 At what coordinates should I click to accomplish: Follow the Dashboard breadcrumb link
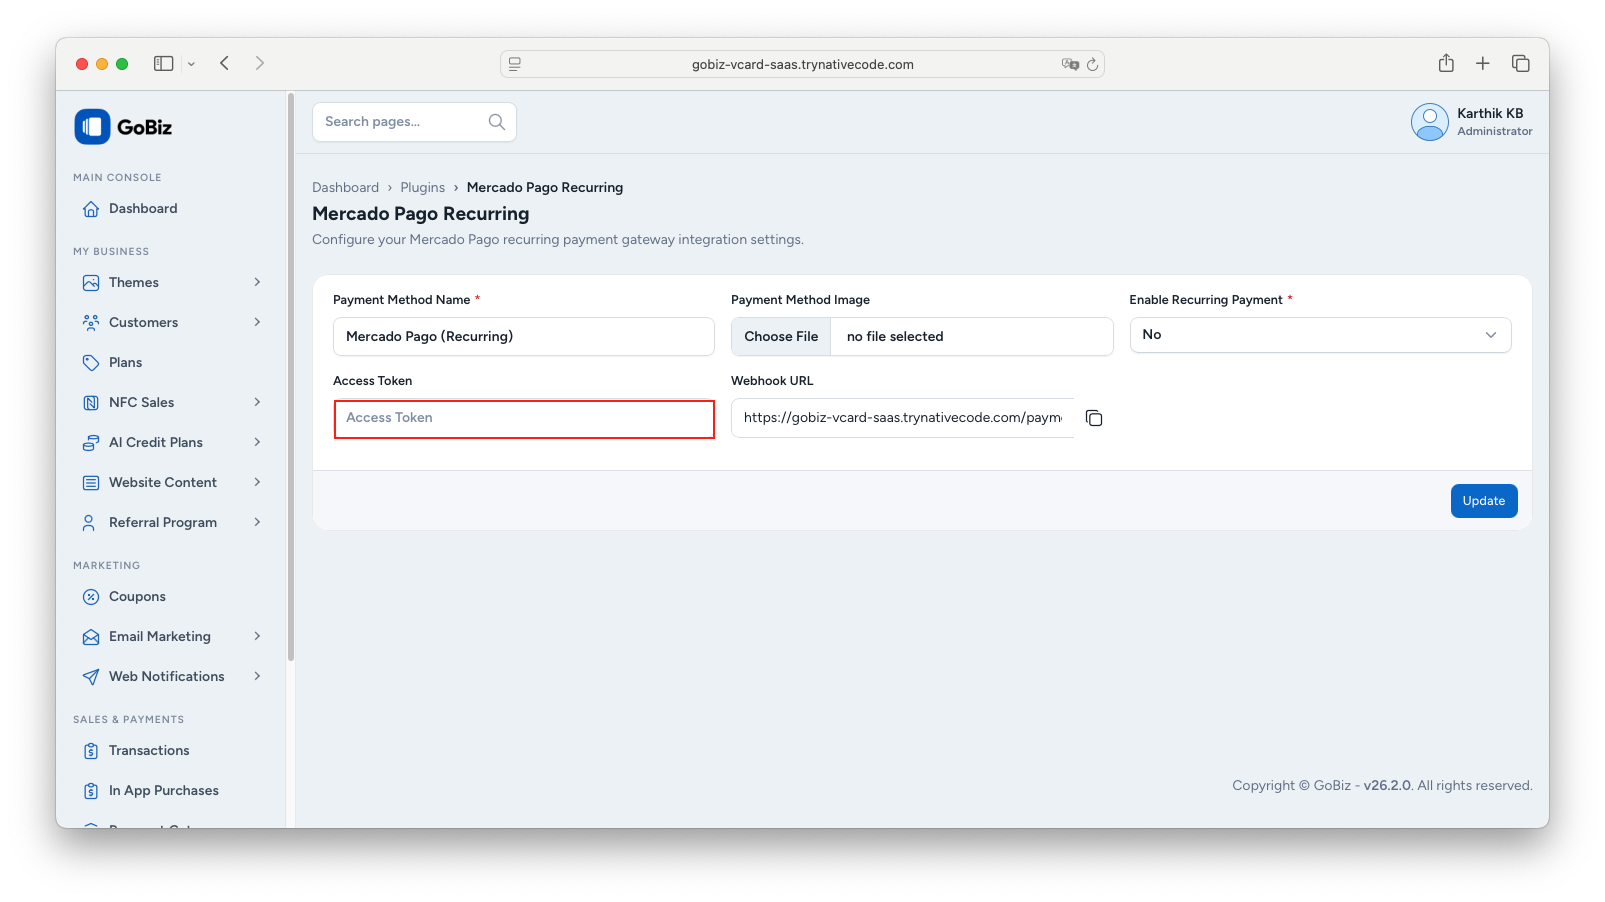point(345,188)
